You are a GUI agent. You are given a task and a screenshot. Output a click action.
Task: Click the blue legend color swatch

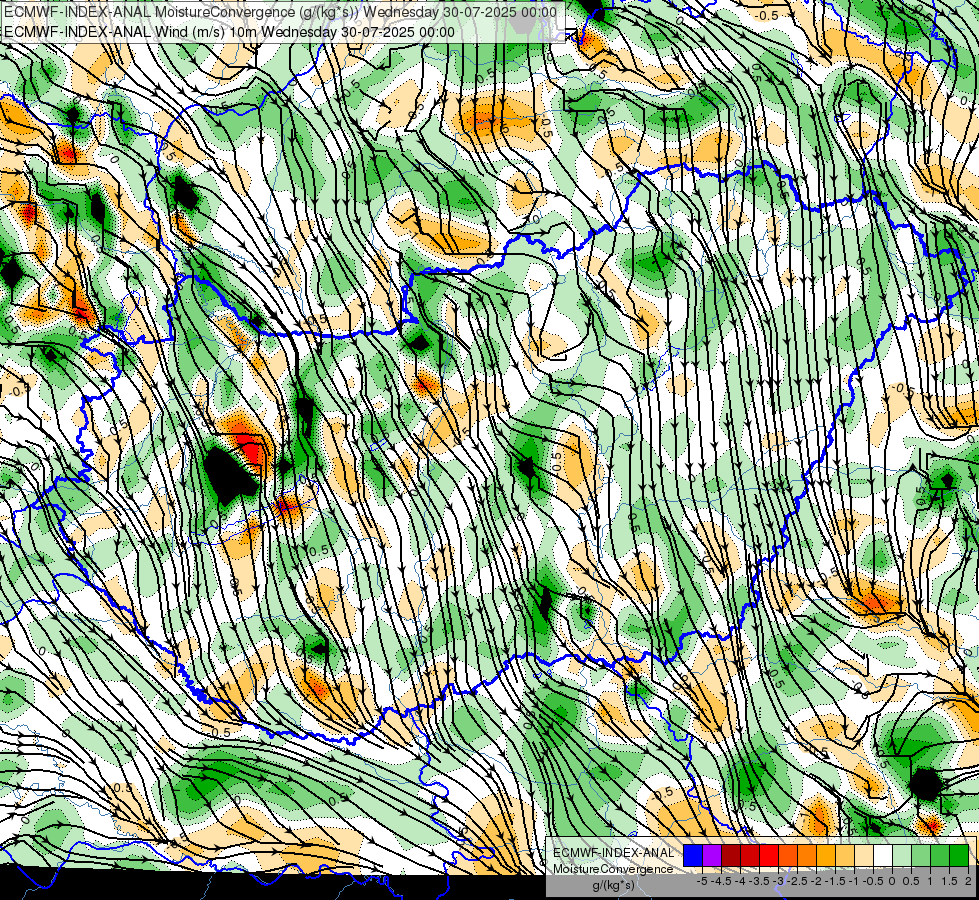[693, 855]
